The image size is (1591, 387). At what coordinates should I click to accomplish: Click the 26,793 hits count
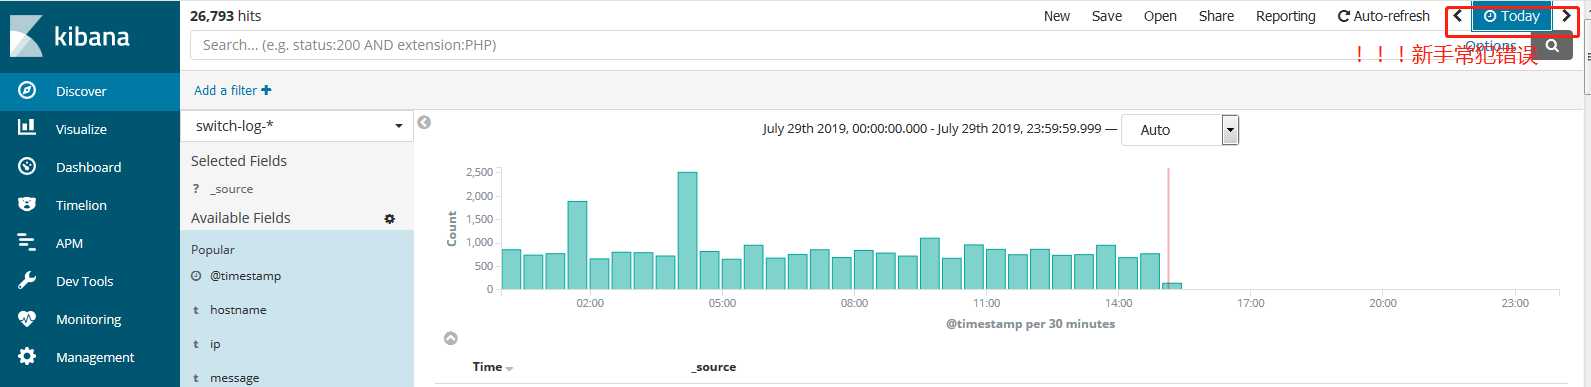tap(226, 16)
